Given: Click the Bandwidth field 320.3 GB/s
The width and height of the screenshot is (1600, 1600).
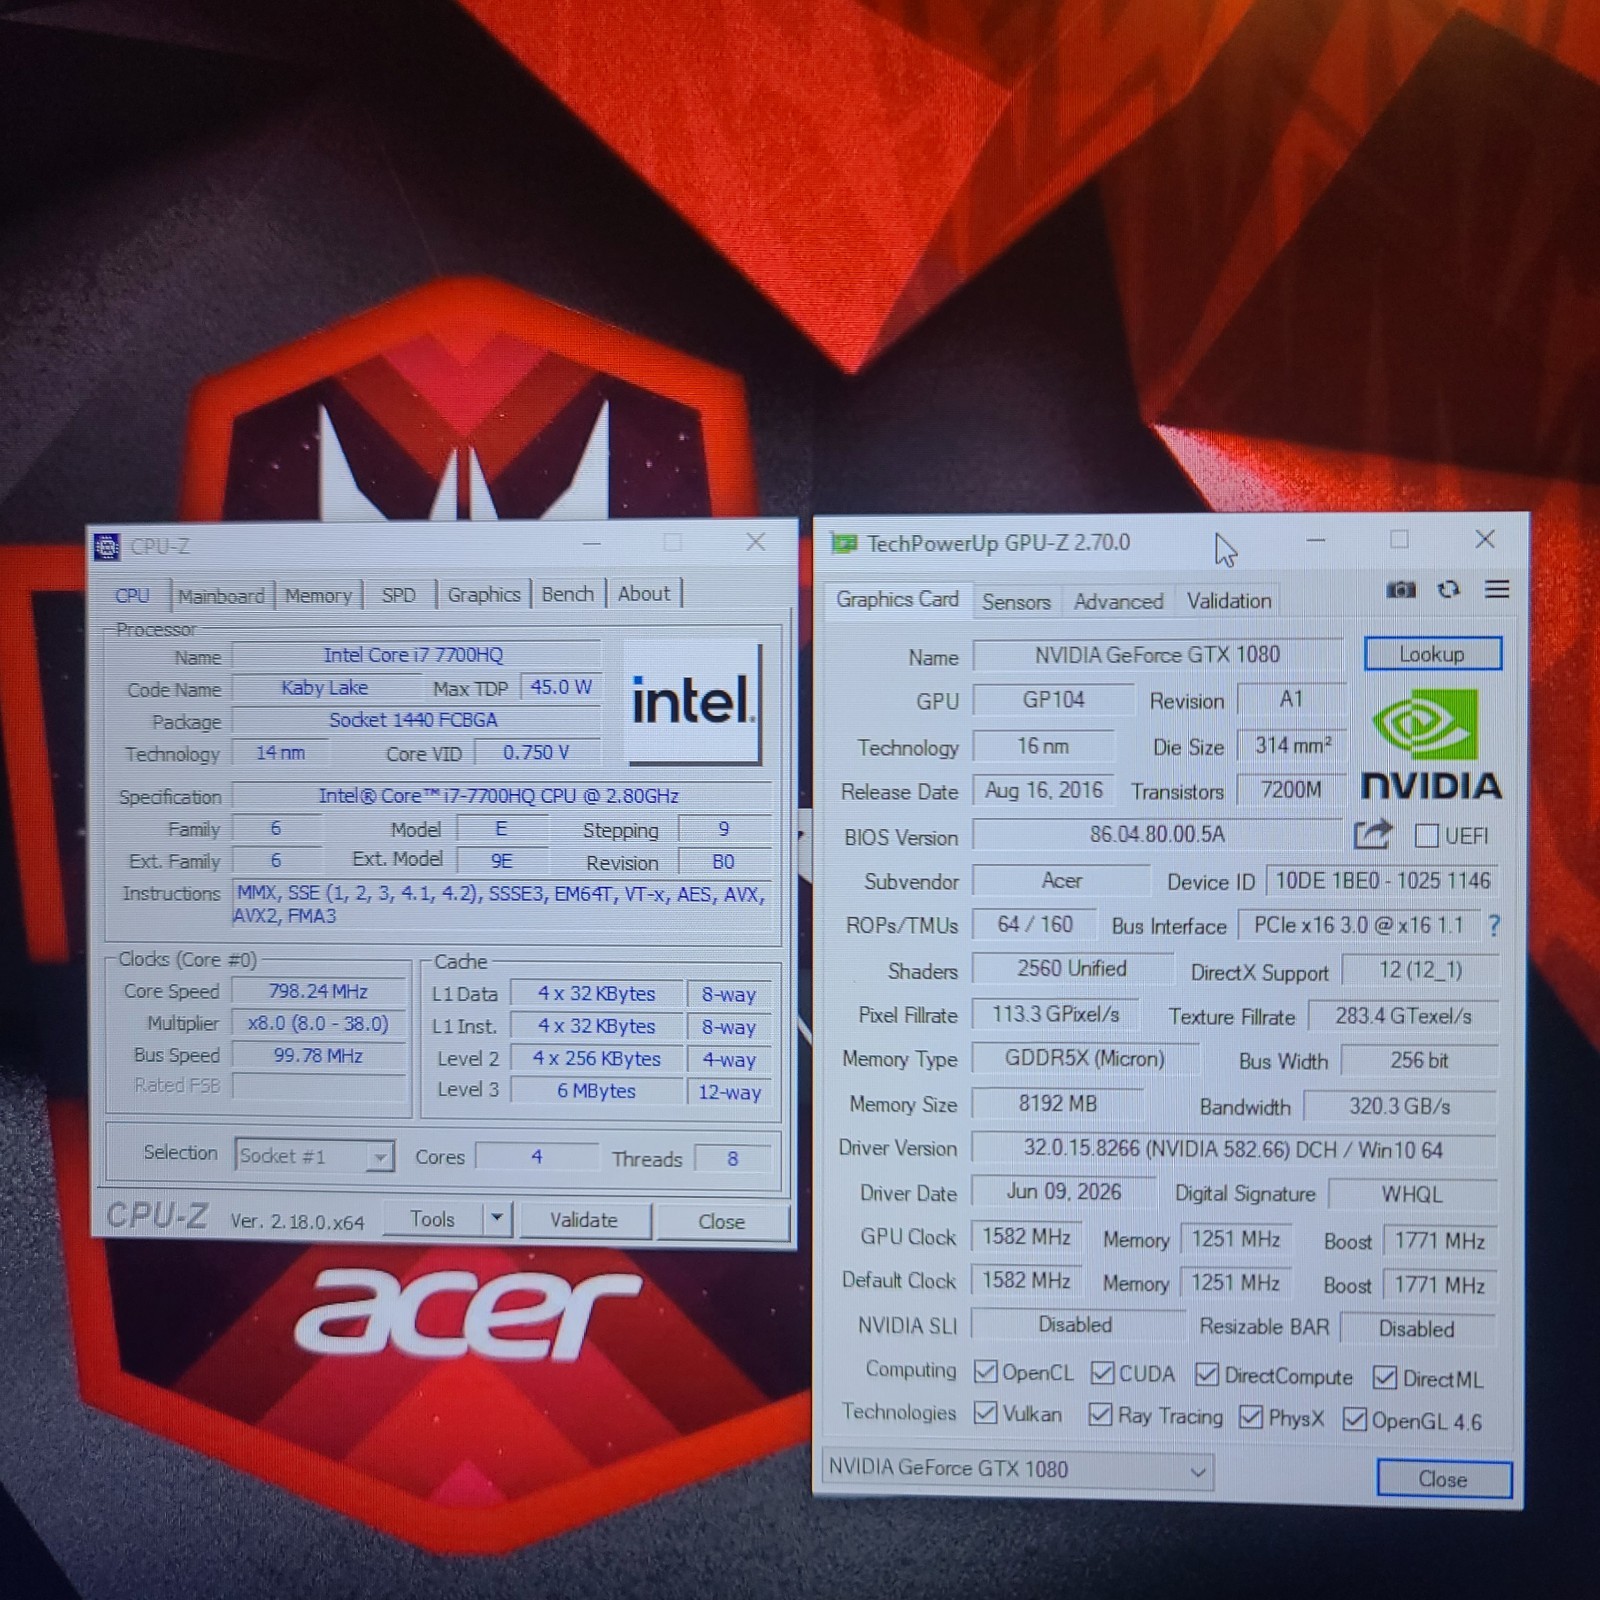Looking at the screenshot, I should coord(1400,1106).
